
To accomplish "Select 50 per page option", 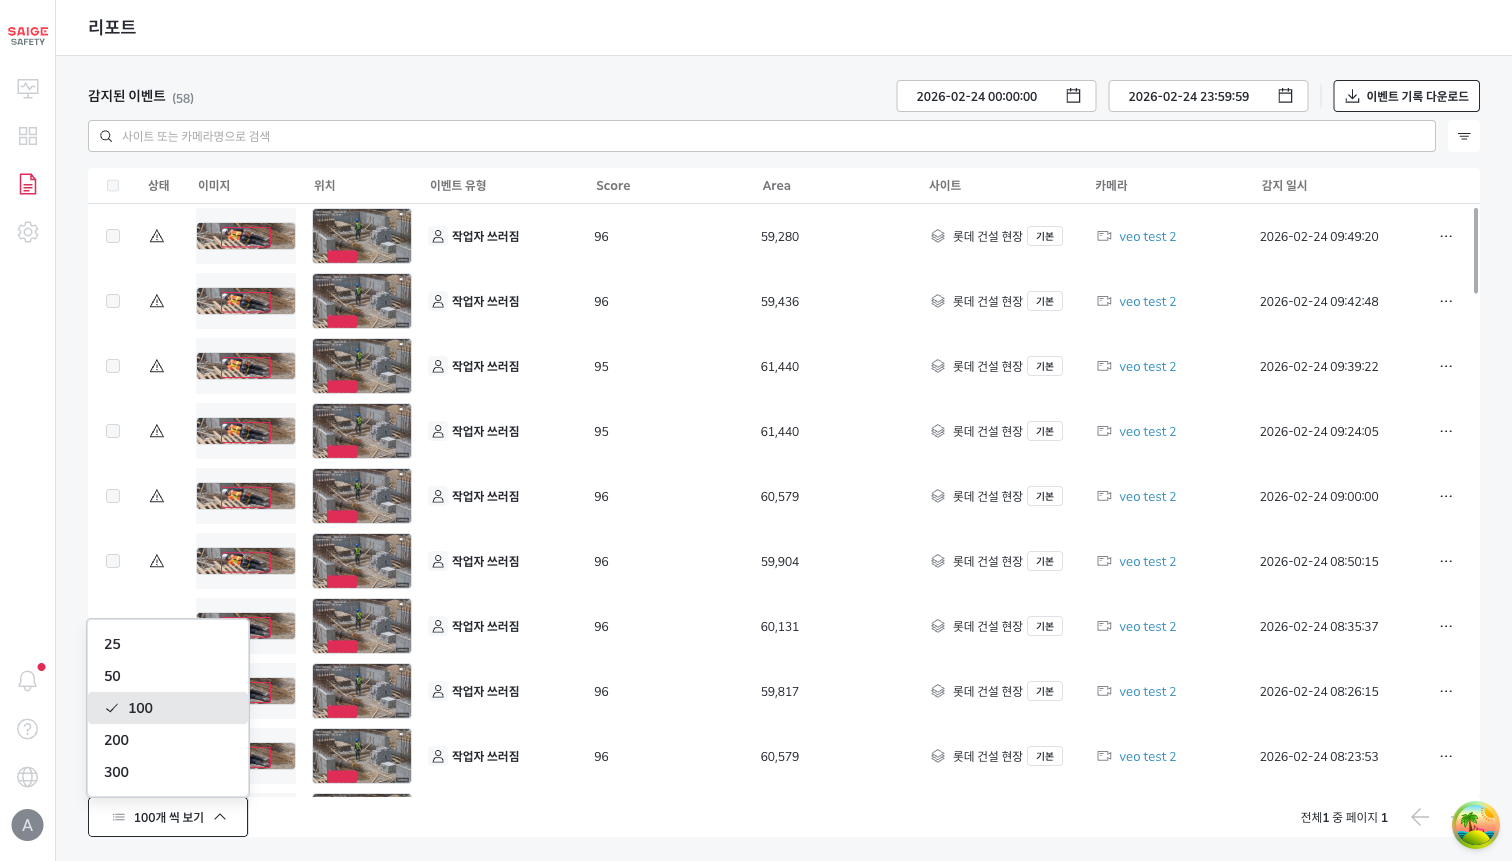I will click(168, 676).
